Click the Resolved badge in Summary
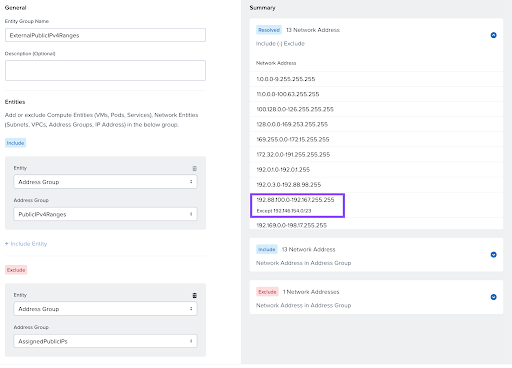The height and width of the screenshot is (368, 512). click(269, 30)
